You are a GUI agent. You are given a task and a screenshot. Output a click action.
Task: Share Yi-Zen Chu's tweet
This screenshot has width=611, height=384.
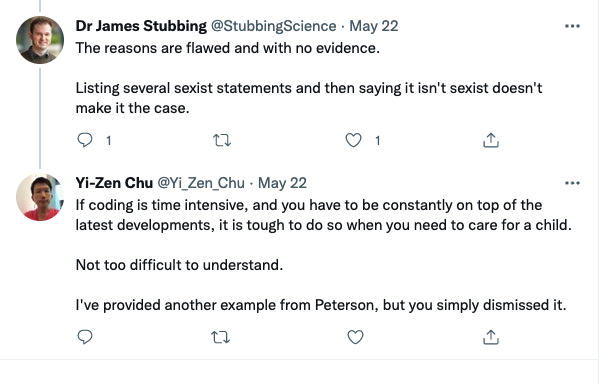pos(491,337)
